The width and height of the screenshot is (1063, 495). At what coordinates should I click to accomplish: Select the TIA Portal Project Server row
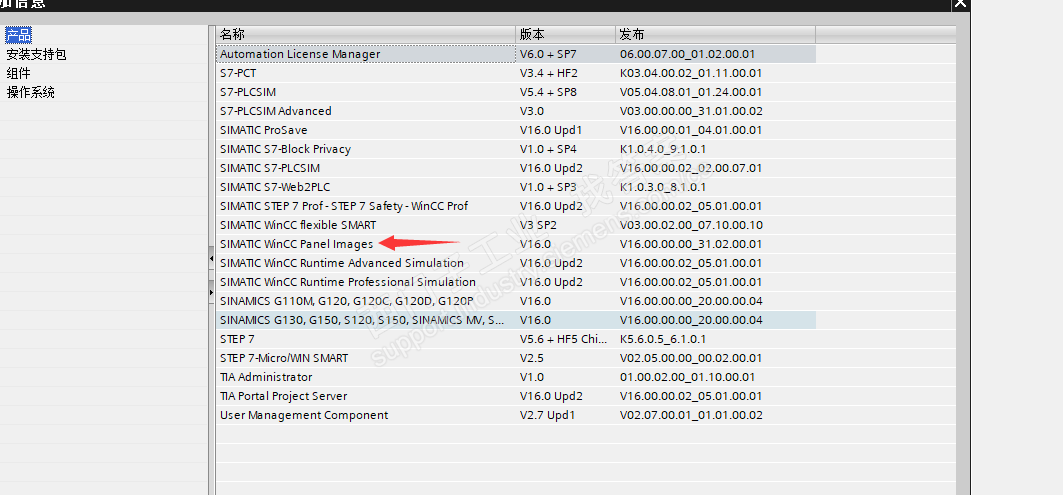coord(284,396)
